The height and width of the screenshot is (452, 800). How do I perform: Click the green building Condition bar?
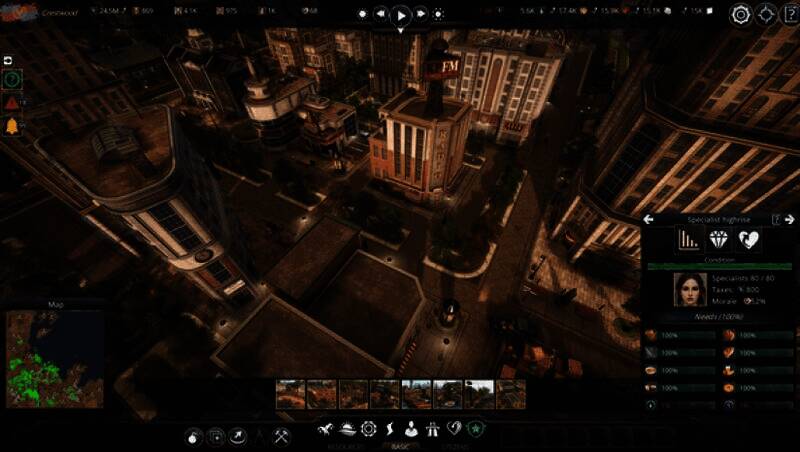coord(718,267)
